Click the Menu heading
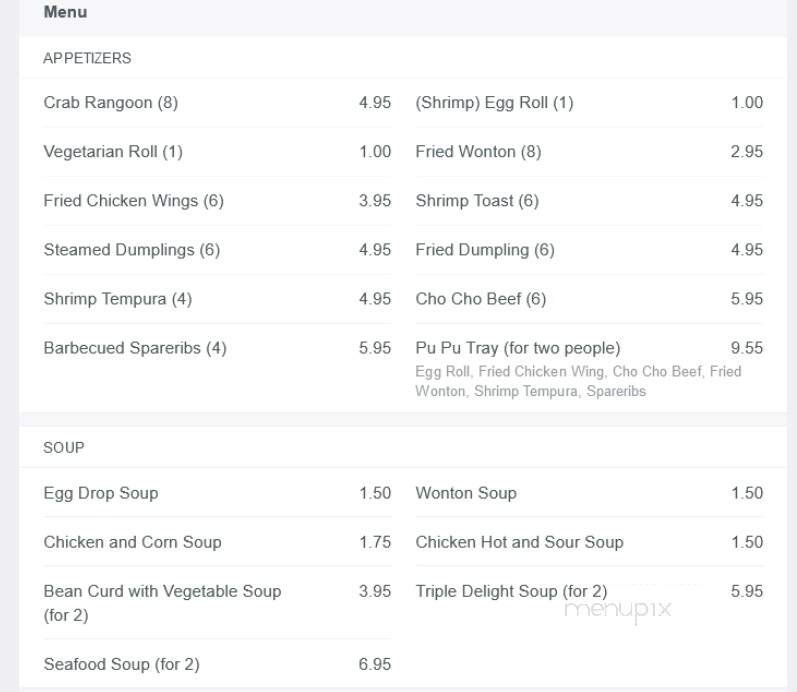 (65, 12)
